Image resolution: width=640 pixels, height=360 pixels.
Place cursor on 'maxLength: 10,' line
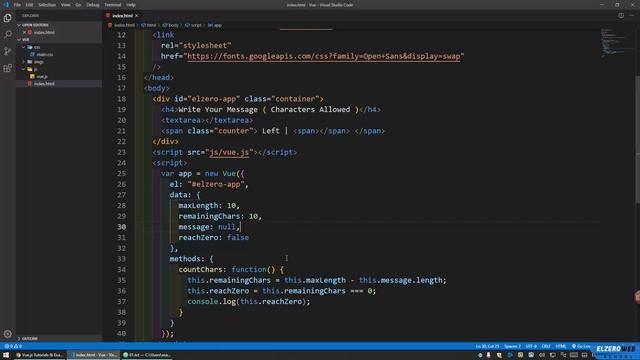click(209, 206)
